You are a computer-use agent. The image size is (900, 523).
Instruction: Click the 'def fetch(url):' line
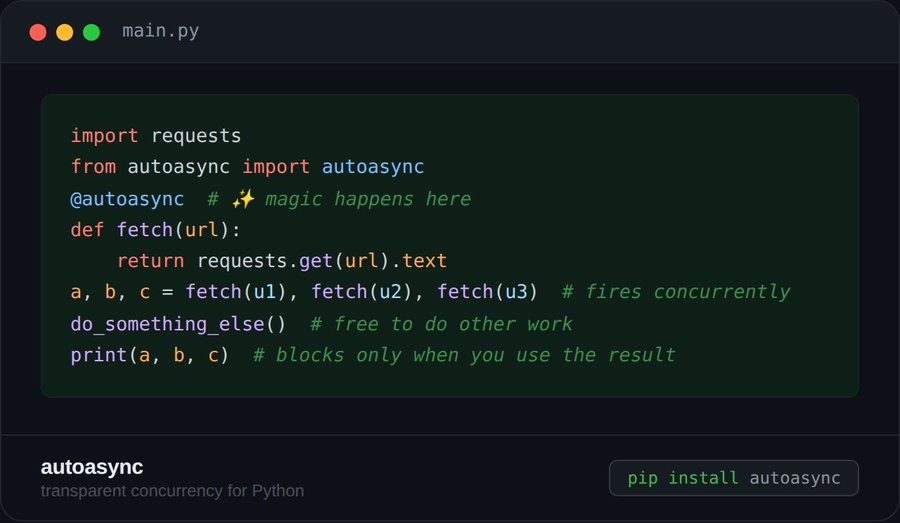click(156, 230)
